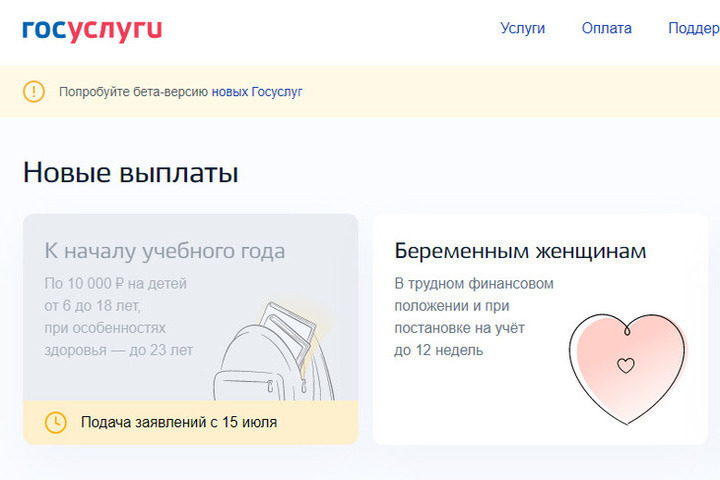Select 'Подача заявлений с 15 июля' notice
The image size is (720, 480).
(179, 422)
